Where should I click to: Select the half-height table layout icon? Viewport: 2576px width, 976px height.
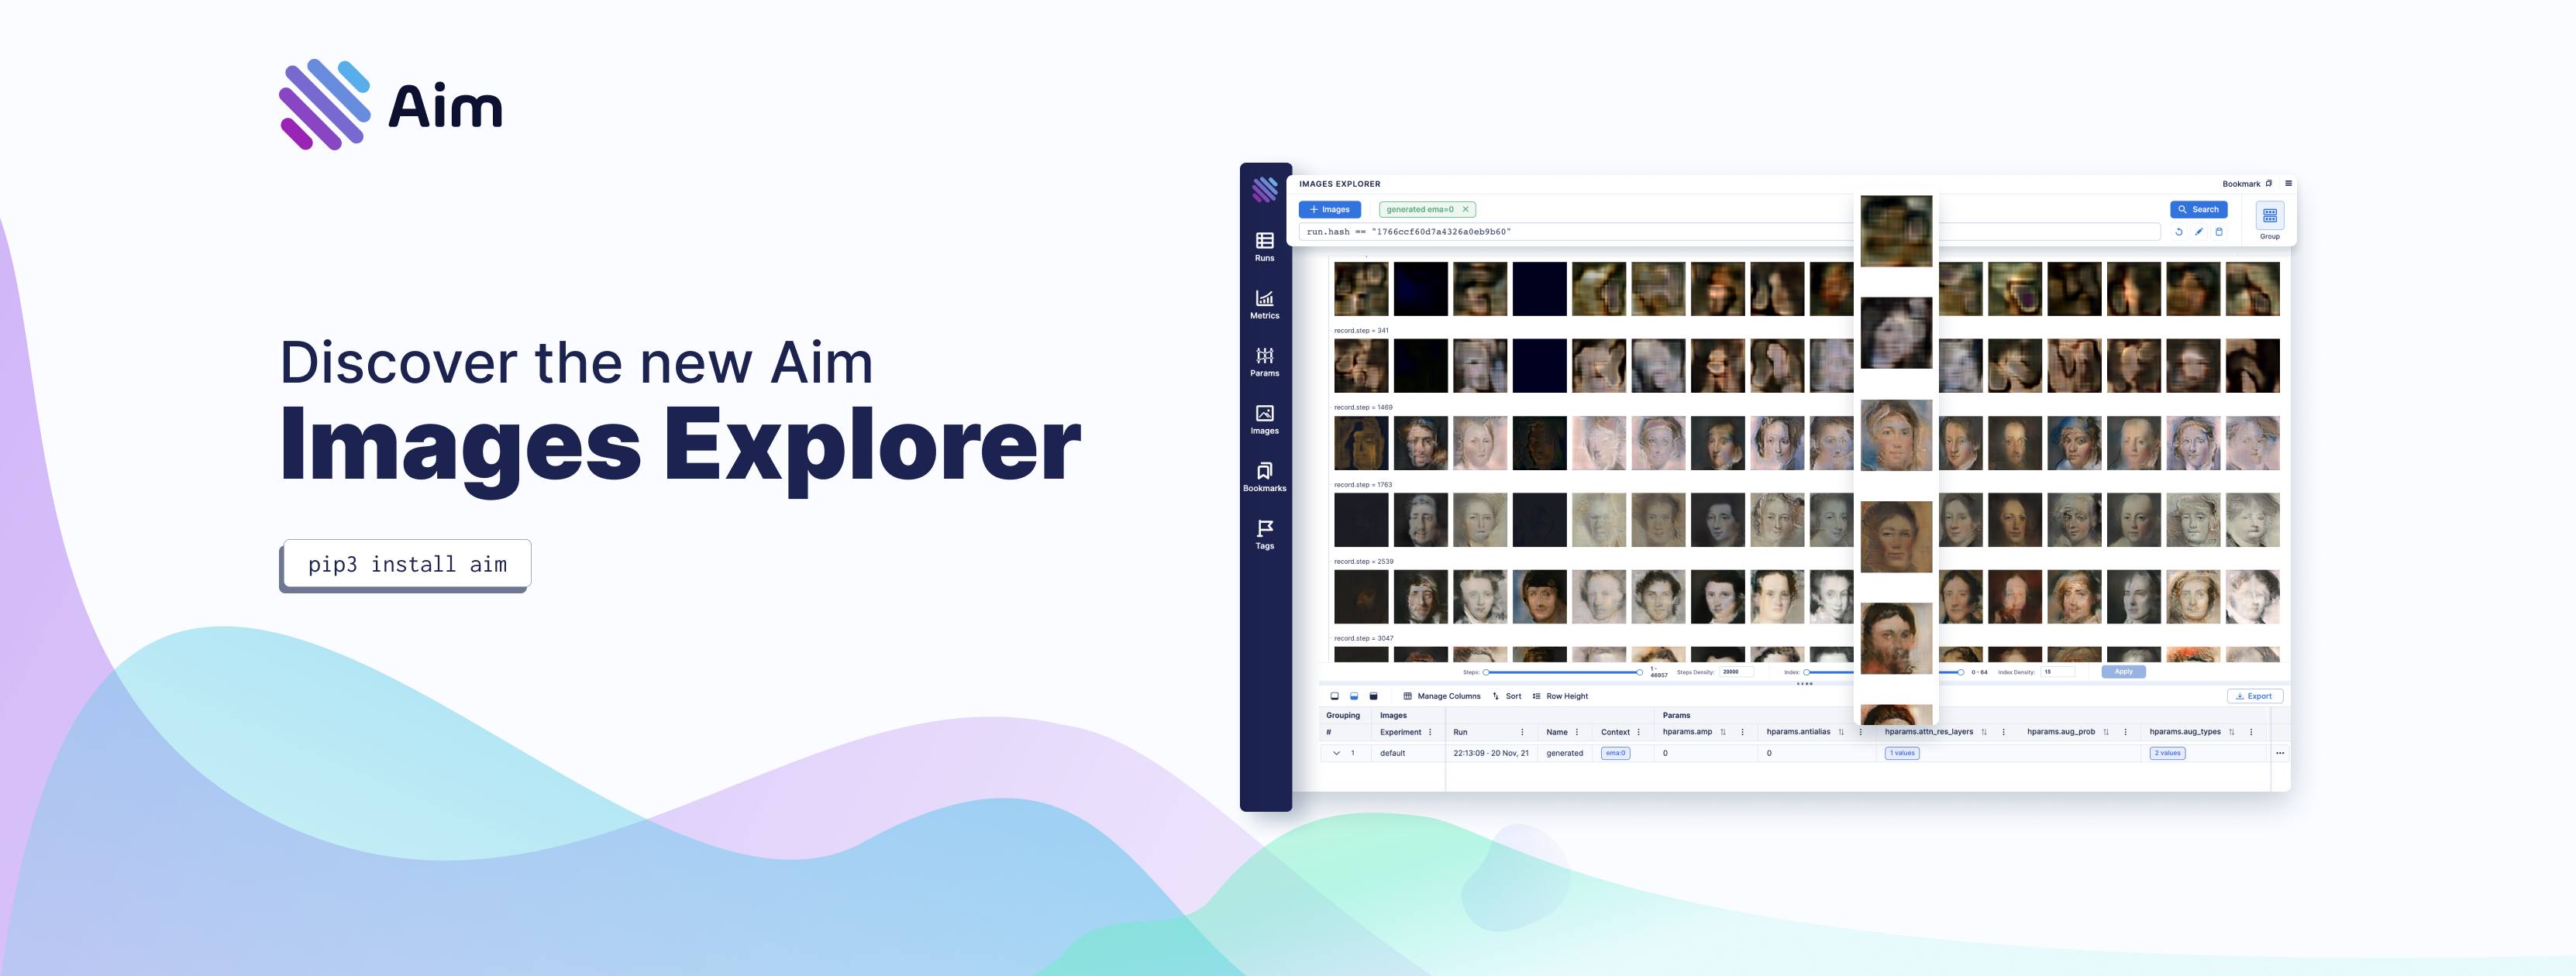(x=1354, y=696)
